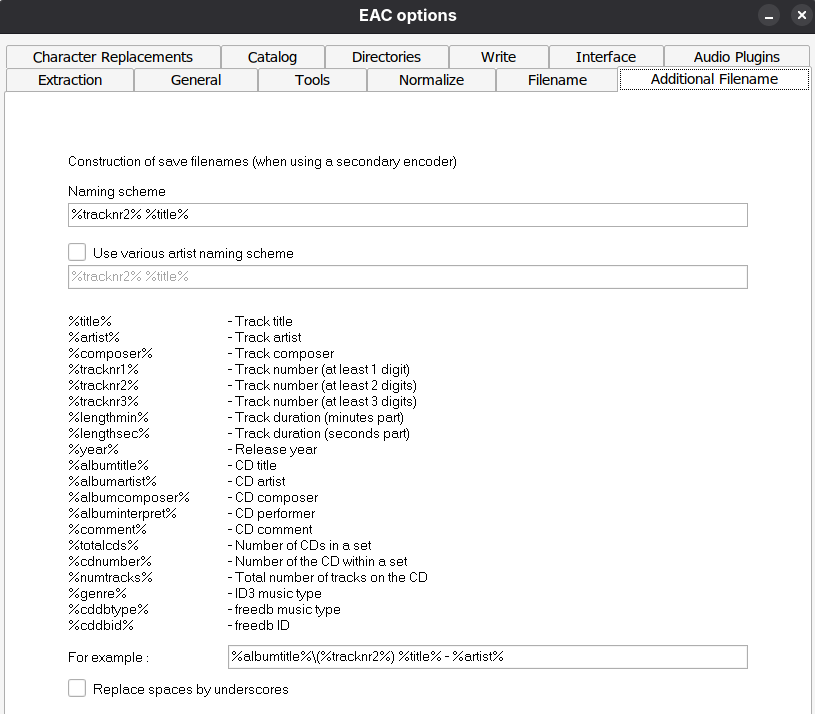
Task: Open the Tools tab
Action: (x=312, y=80)
